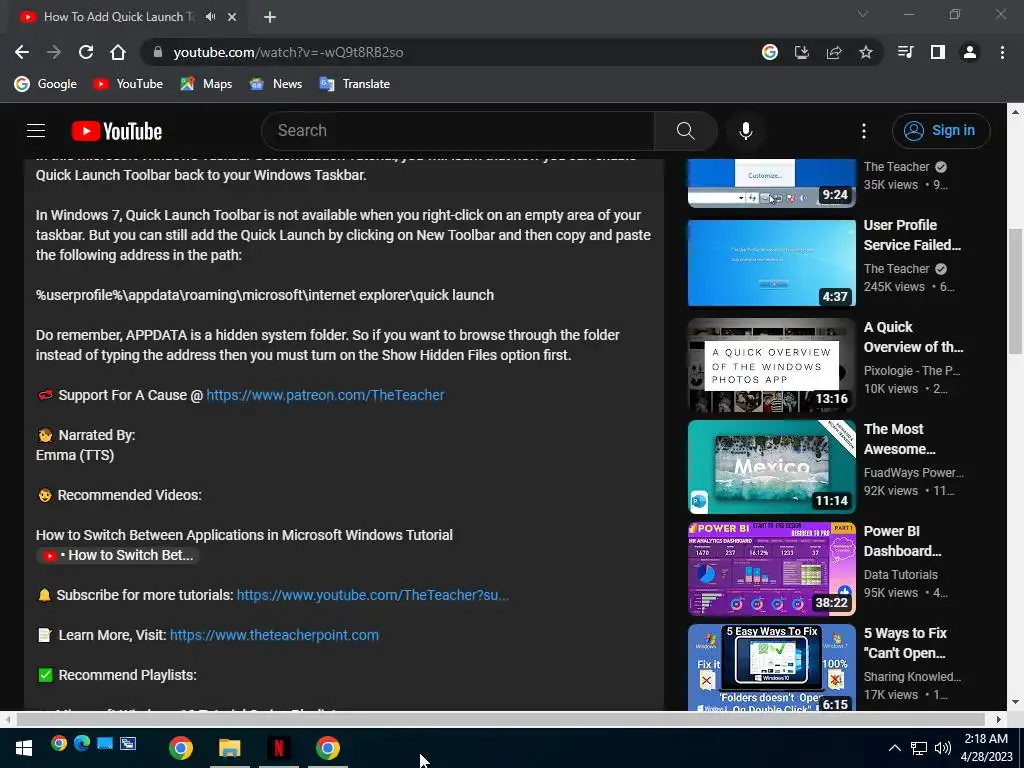Open the Windows Start menu

click(24, 748)
